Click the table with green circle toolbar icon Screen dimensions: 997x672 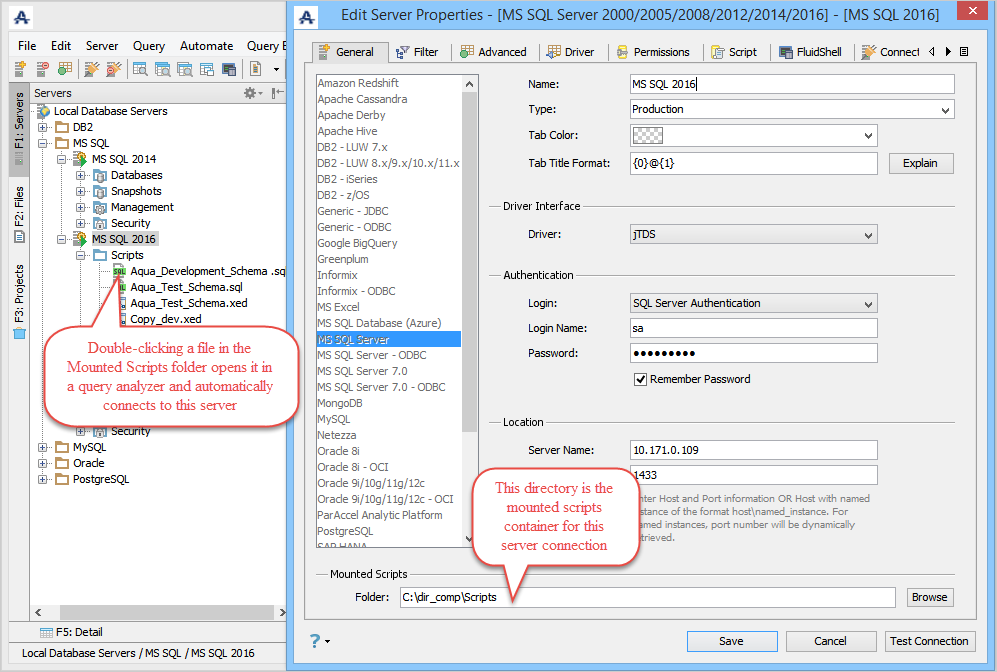click(64, 69)
